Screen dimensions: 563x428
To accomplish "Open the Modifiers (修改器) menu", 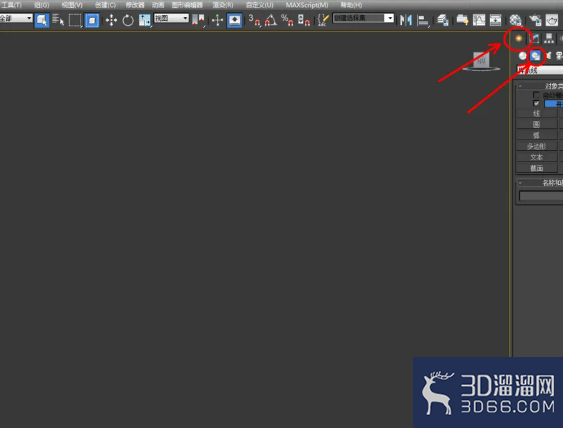I will [135, 5].
